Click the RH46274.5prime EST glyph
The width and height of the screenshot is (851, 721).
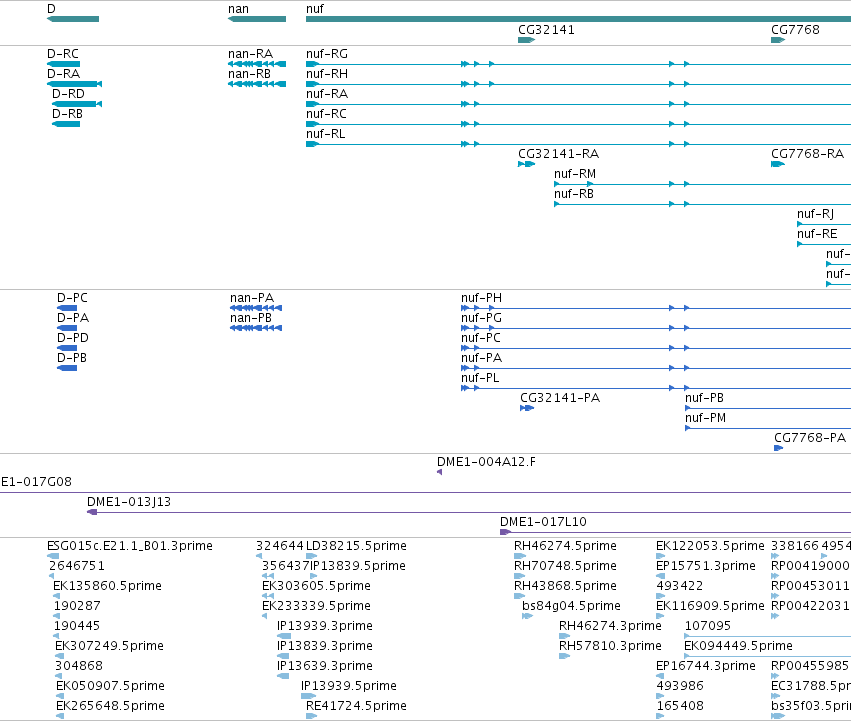point(520,556)
